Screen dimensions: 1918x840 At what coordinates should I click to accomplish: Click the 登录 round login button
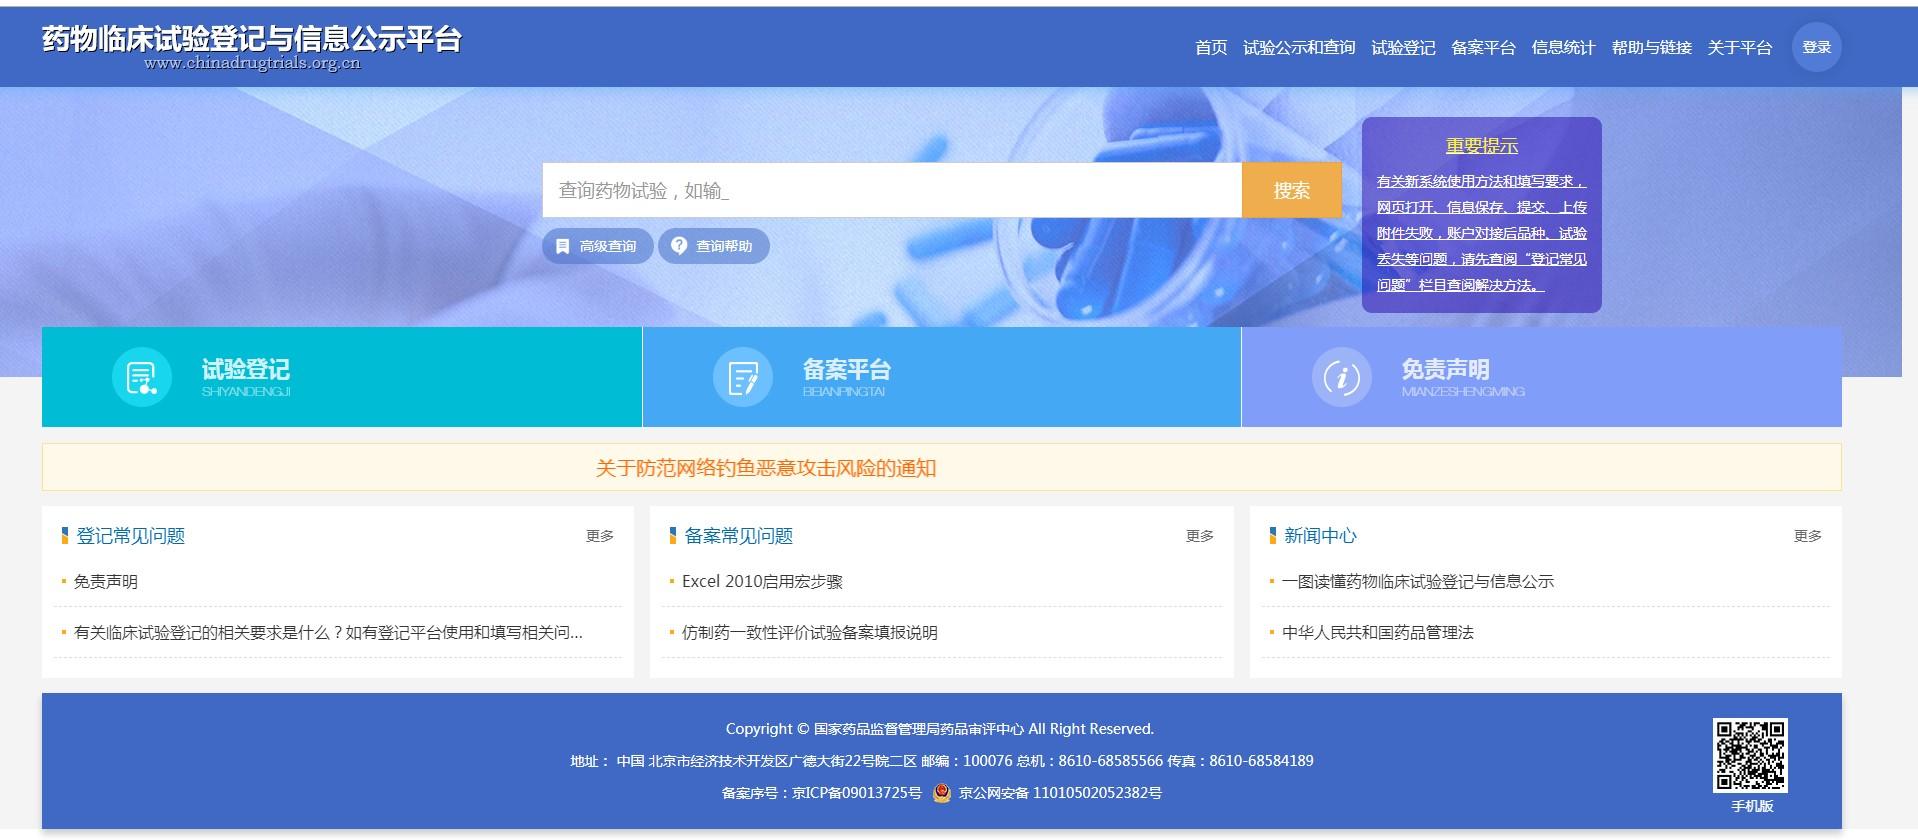click(1816, 47)
